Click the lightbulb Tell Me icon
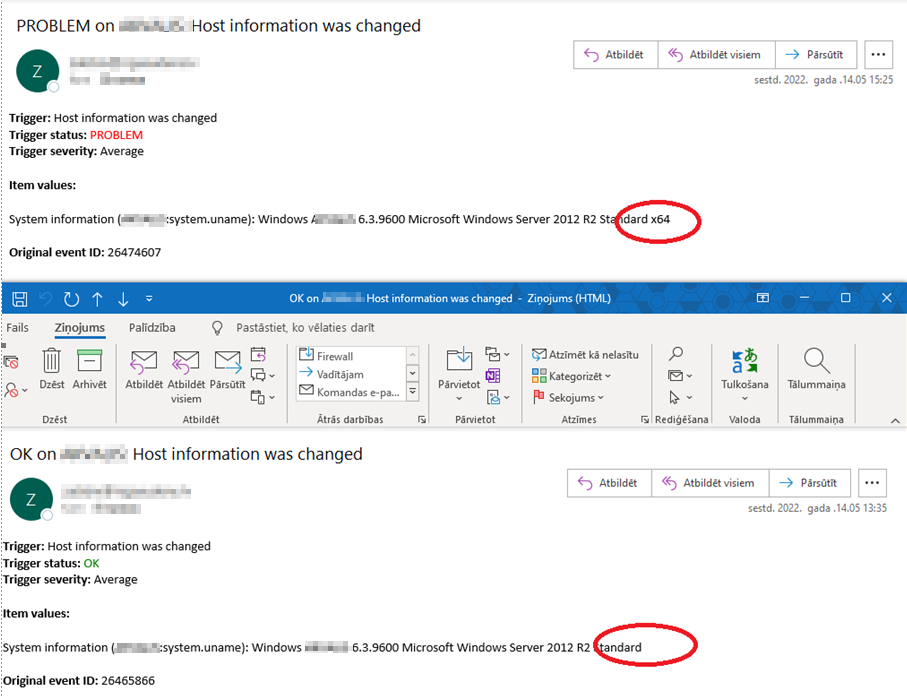This screenshot has width=907, height=697. click(217, 328)
